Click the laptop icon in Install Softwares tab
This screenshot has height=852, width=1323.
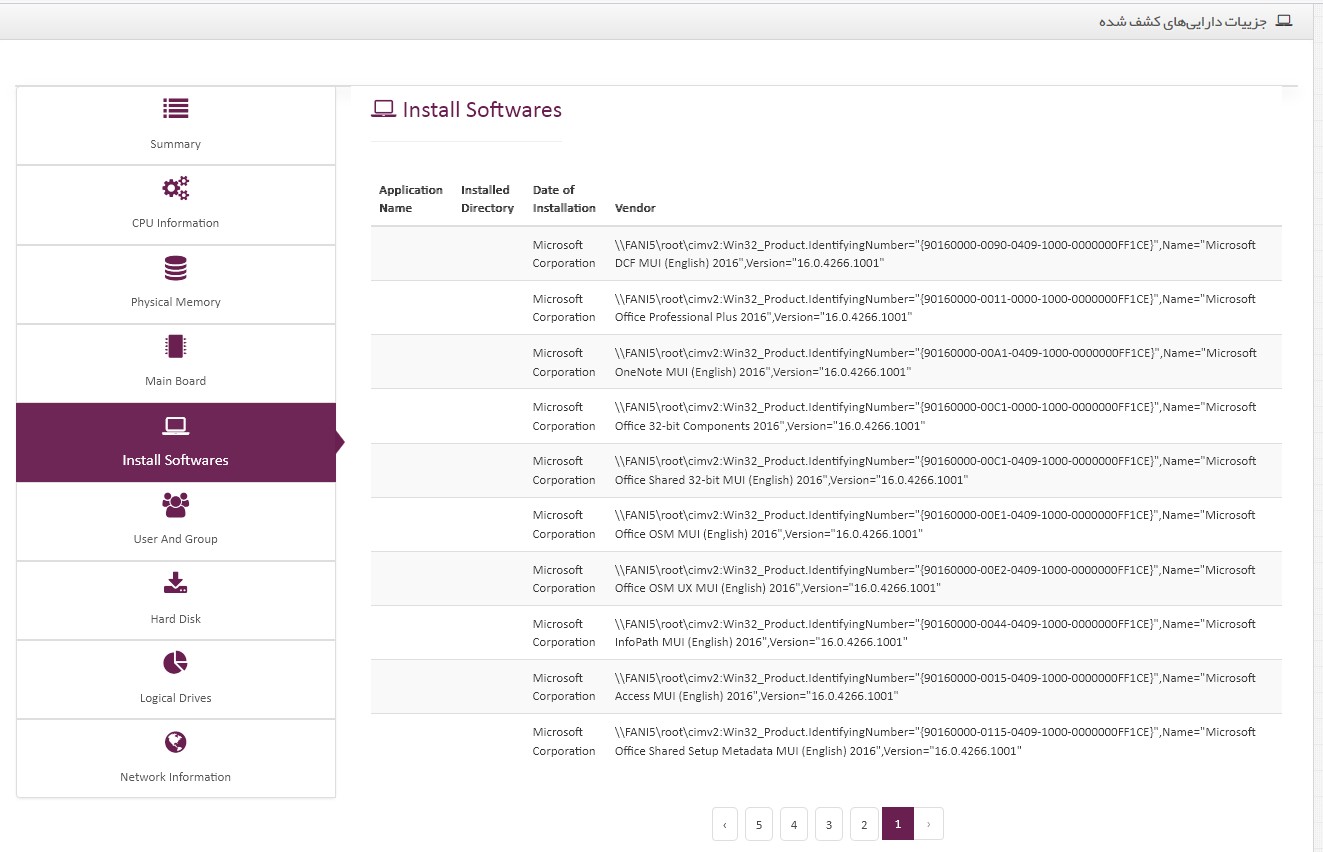coord(176,426)
